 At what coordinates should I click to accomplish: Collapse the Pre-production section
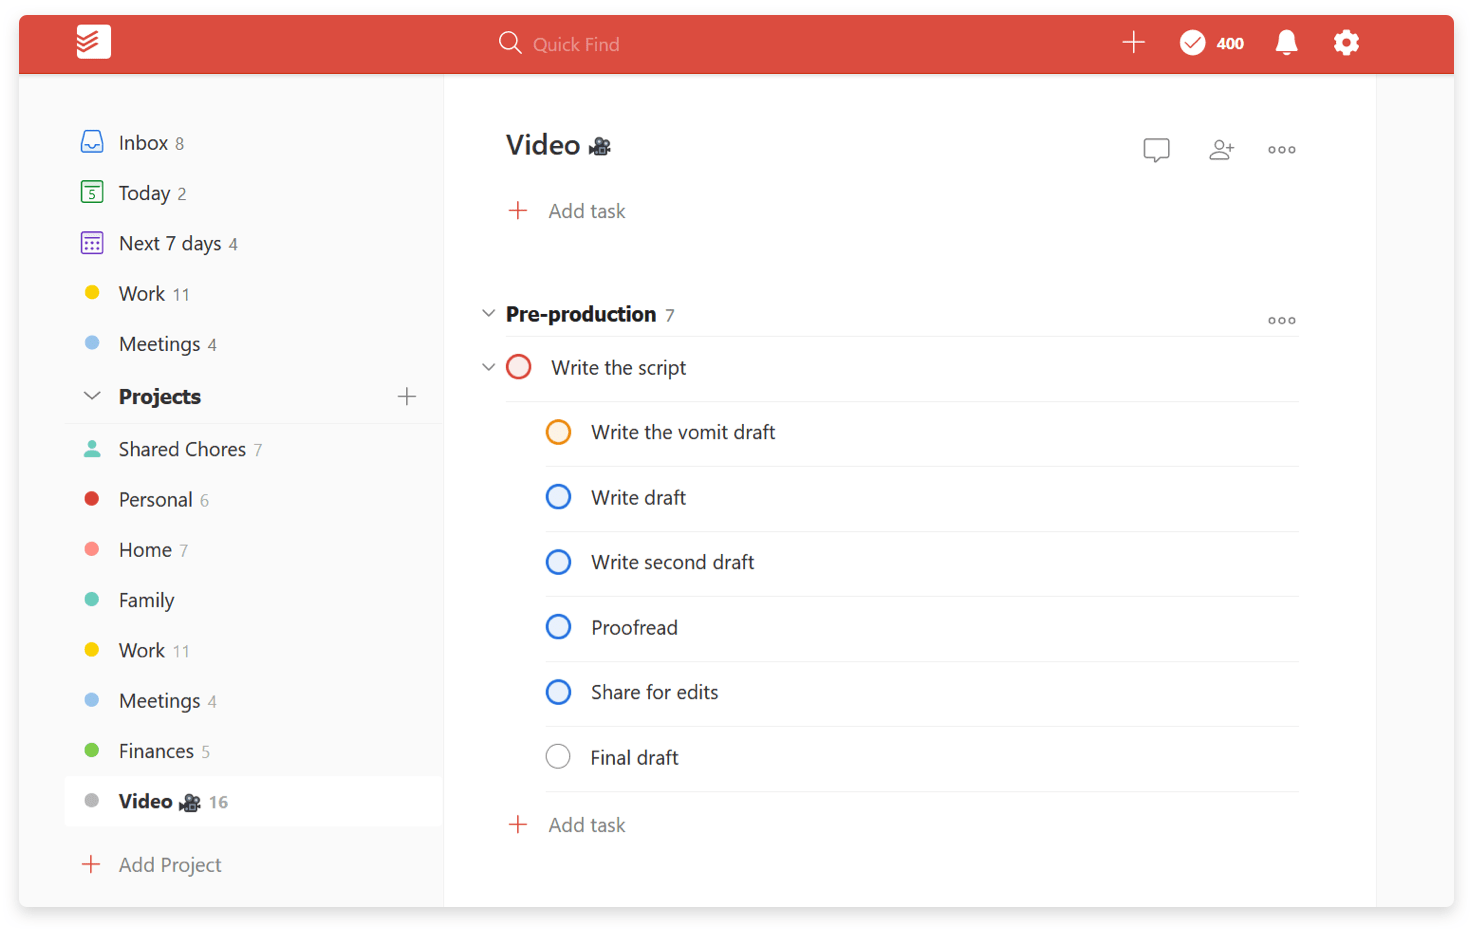pos(488,313)
